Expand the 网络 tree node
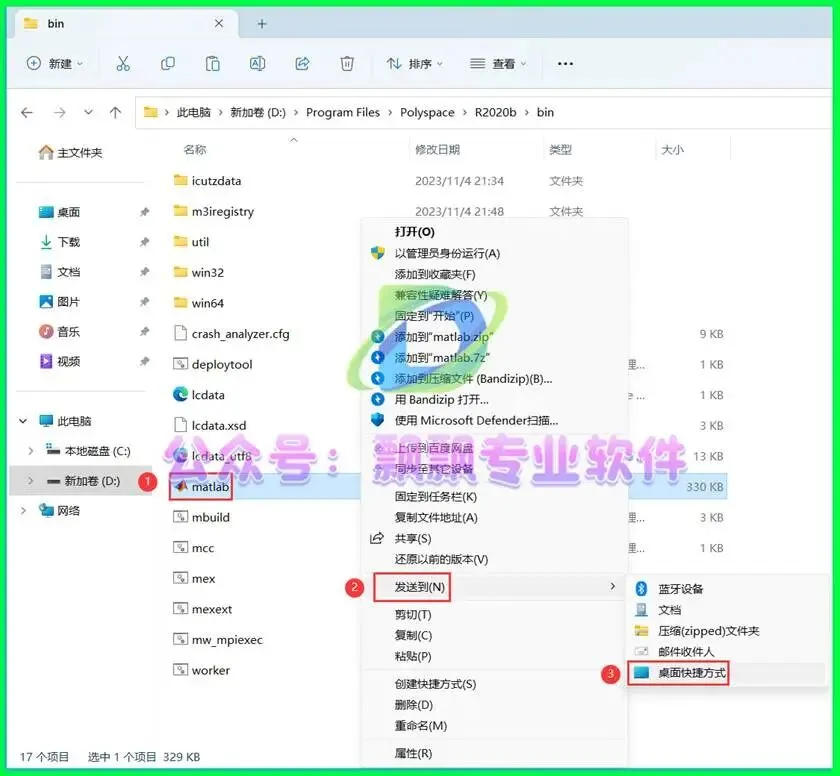Image resolution: width=840 pixels, height=776 pixels. tap(23, 510)
